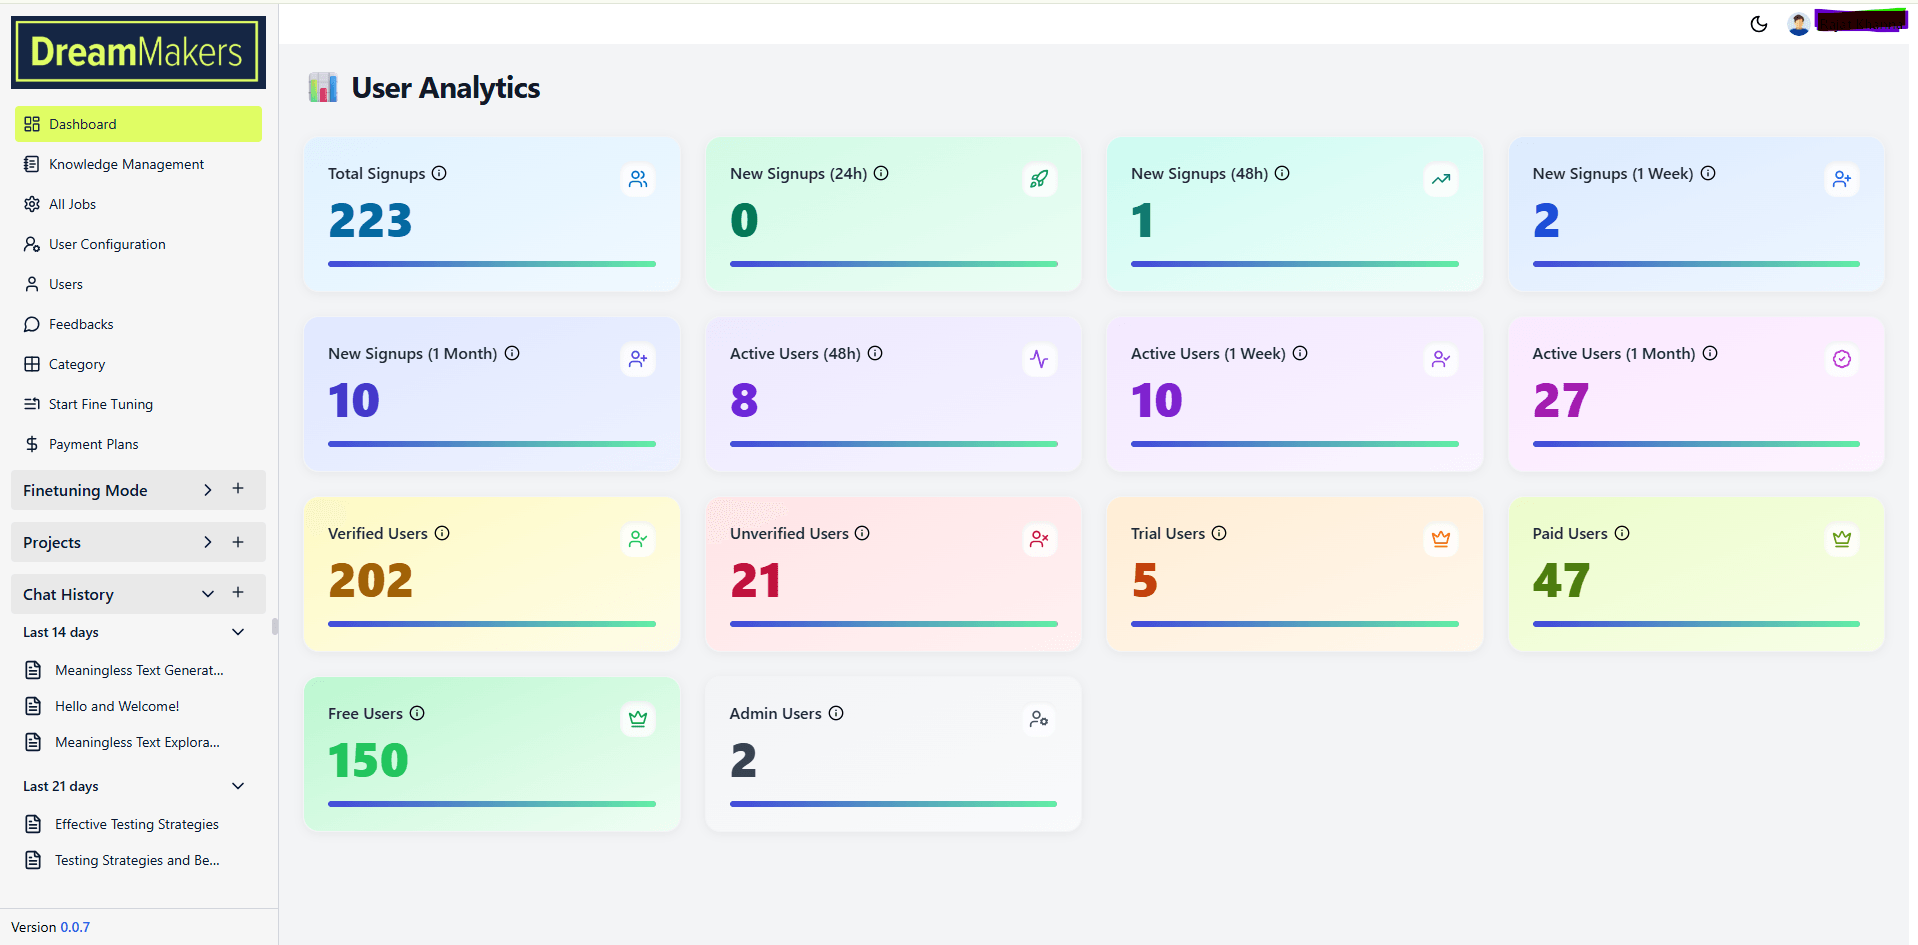Click the plus button next to Chat History
The image size is (1918, 945).
pos(238,593)
